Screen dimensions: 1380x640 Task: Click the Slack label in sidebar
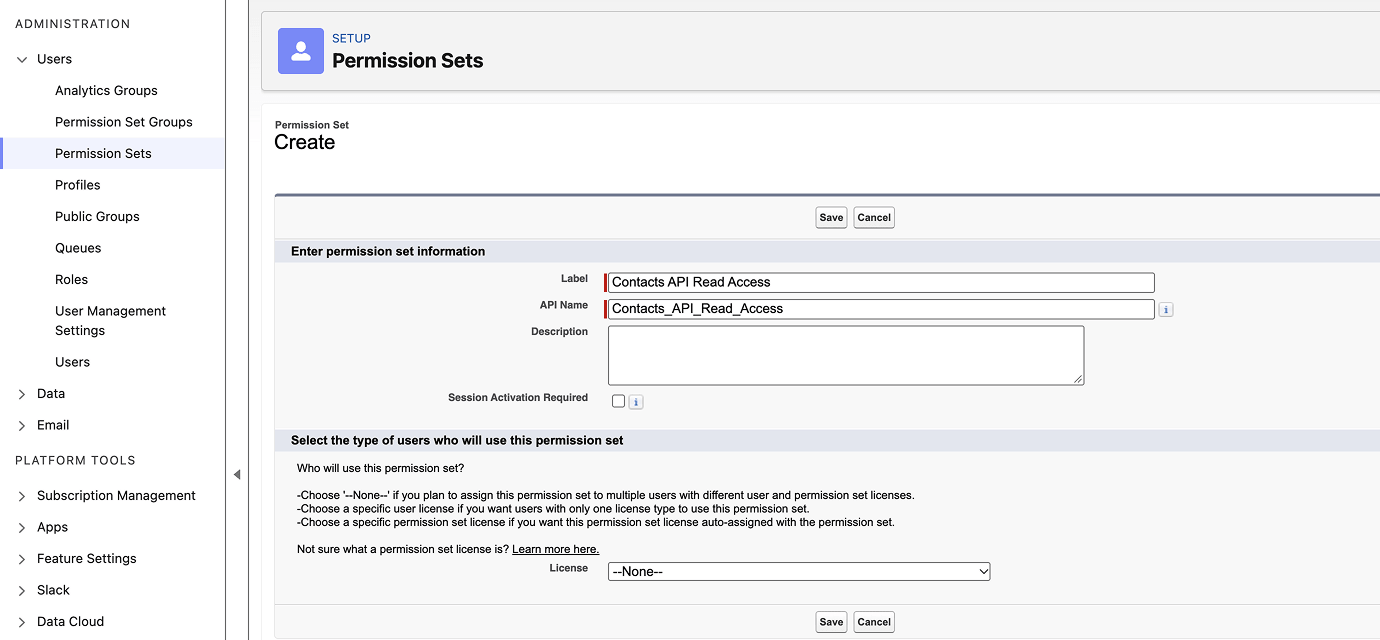53,590
